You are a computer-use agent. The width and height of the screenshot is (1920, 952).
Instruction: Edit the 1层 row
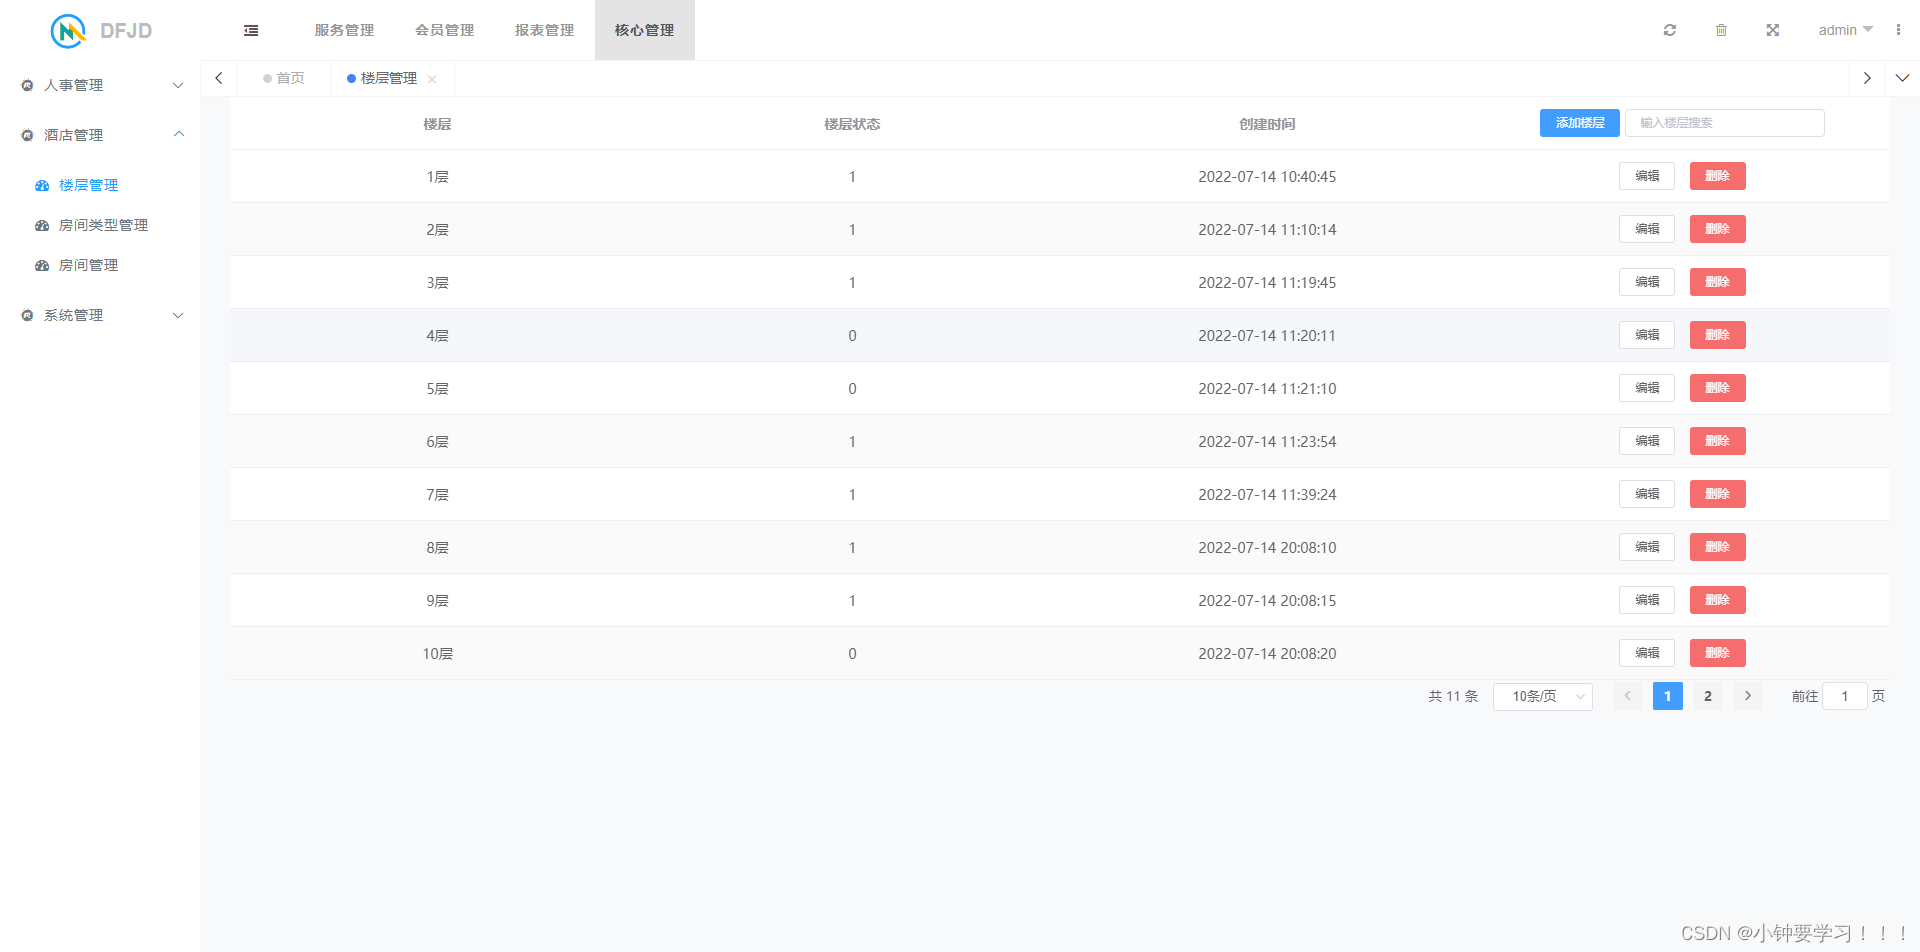pos(1646,176)
